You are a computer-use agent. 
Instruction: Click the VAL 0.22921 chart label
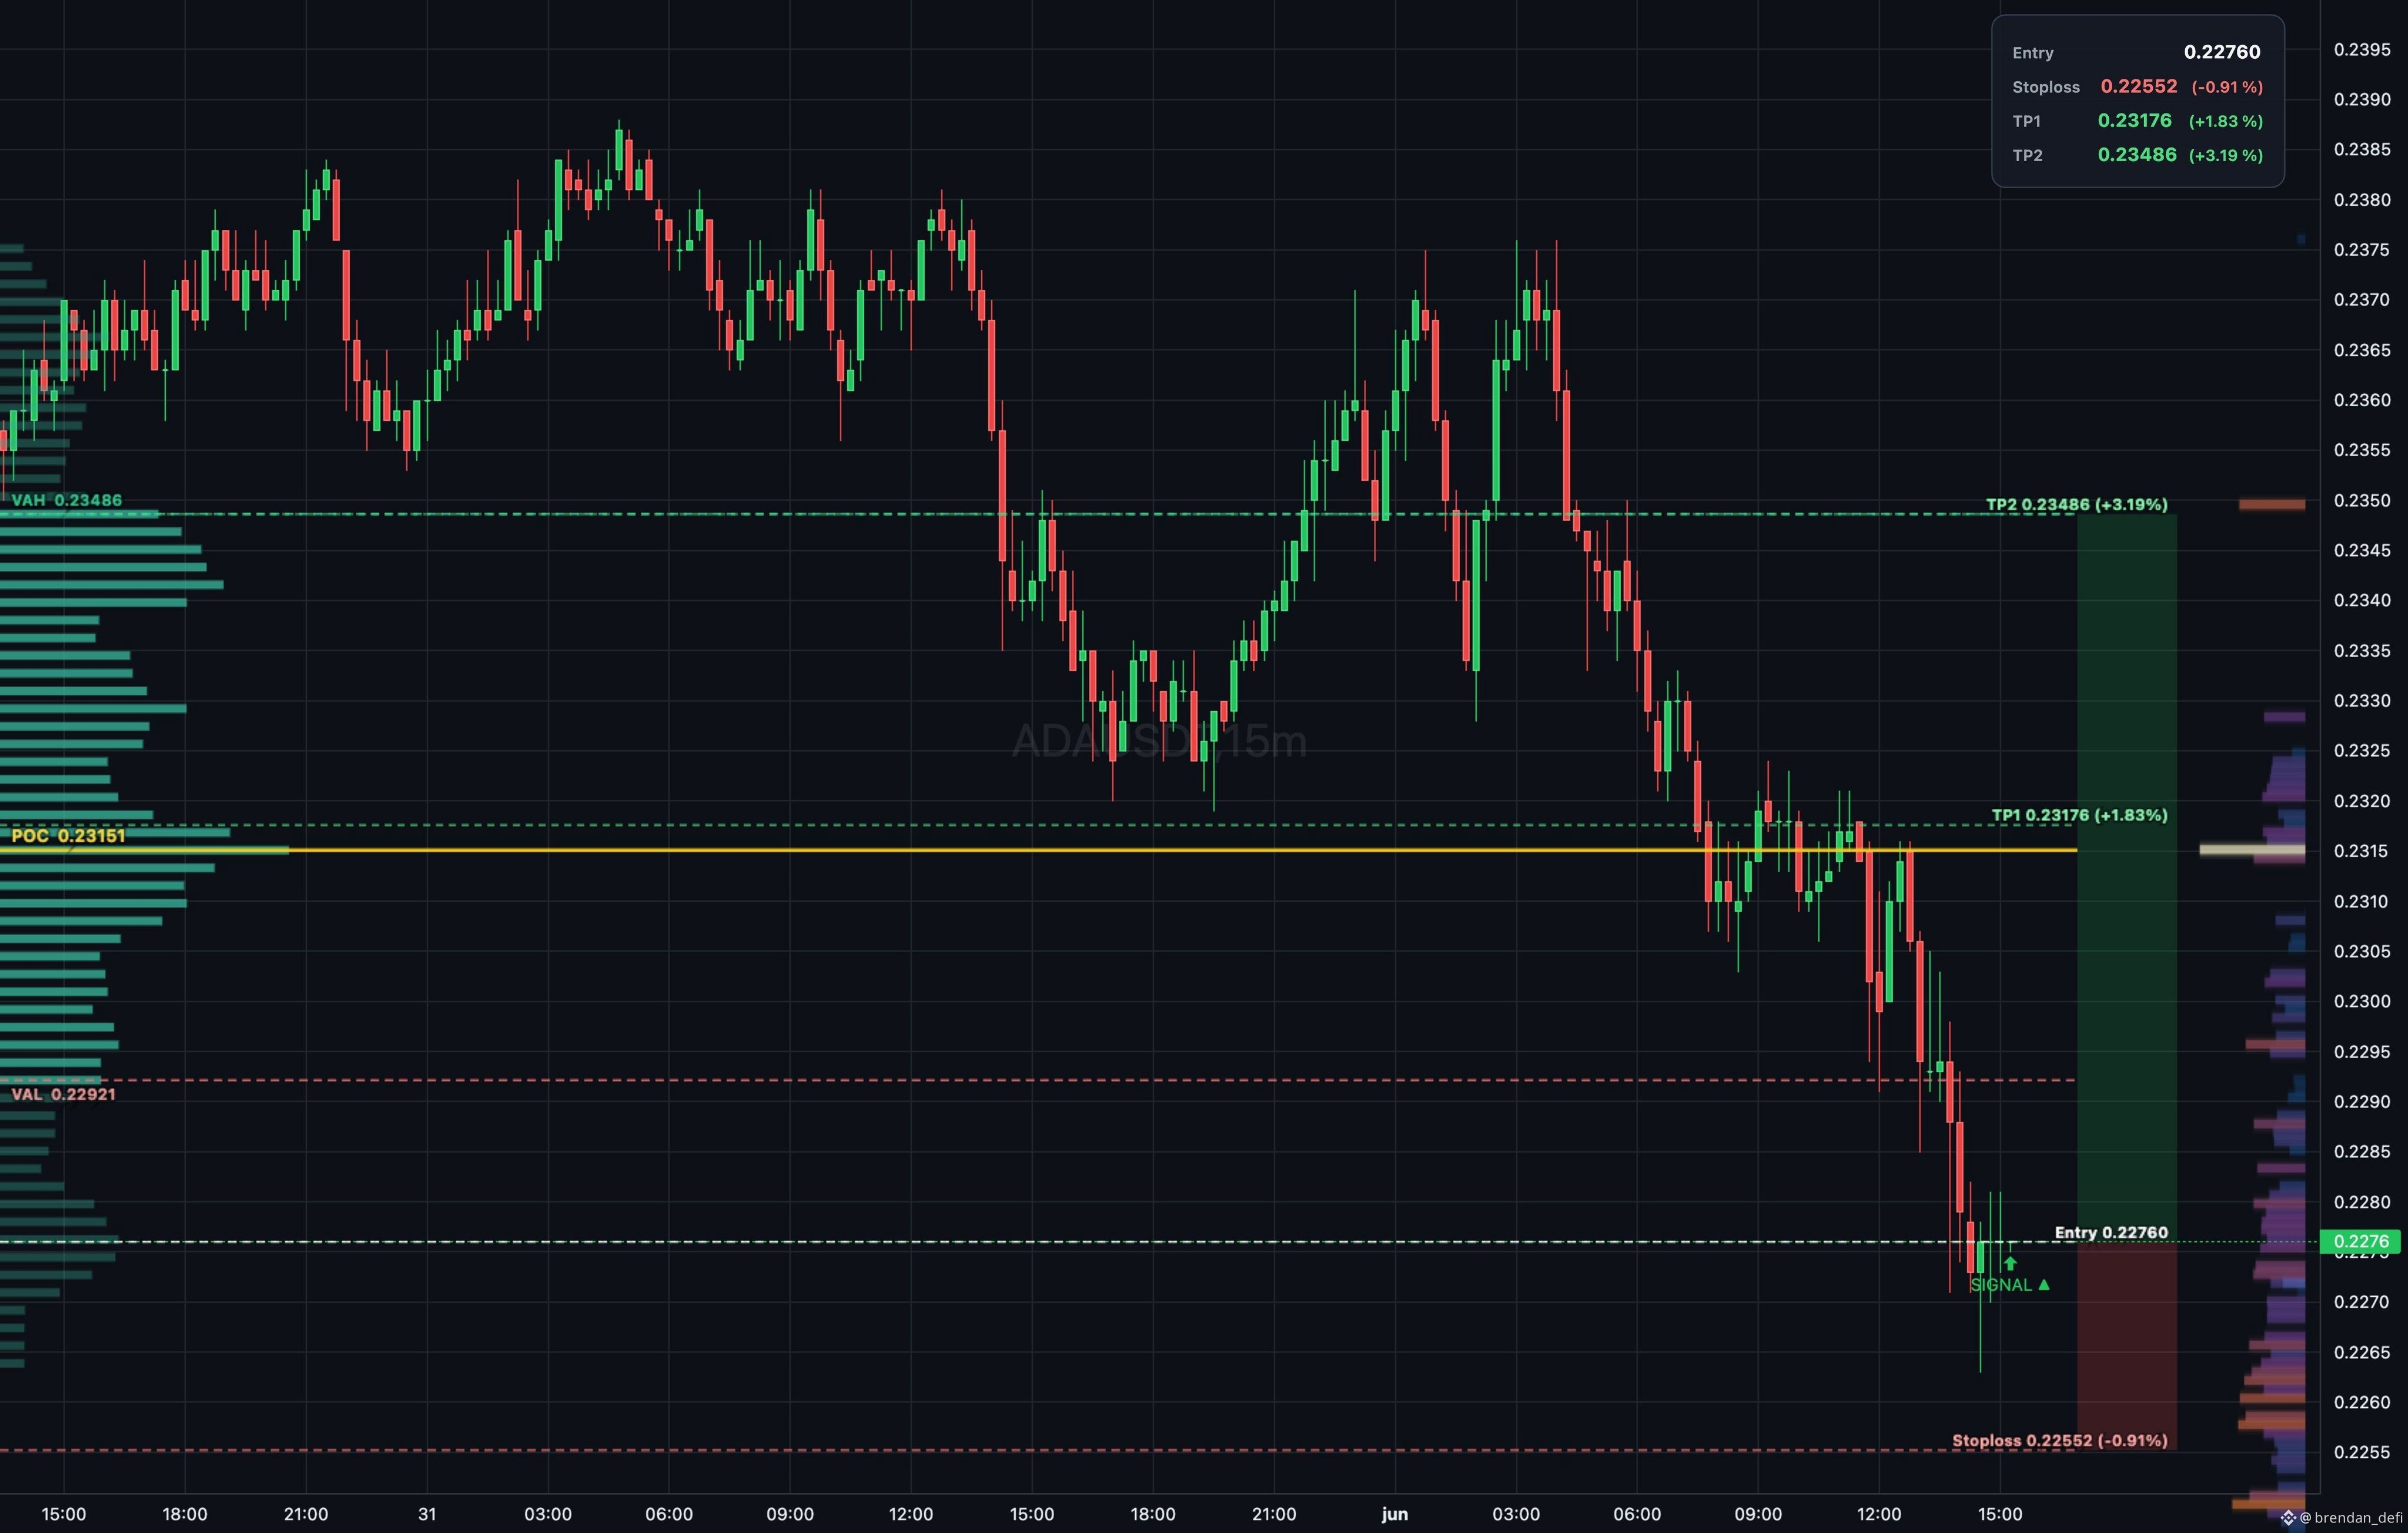[x=64, y=1094]
